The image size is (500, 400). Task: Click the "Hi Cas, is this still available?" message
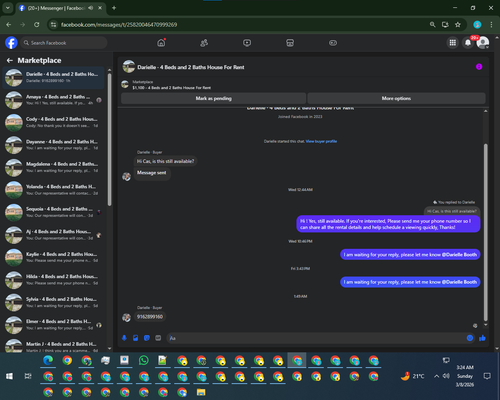[165, 161]
